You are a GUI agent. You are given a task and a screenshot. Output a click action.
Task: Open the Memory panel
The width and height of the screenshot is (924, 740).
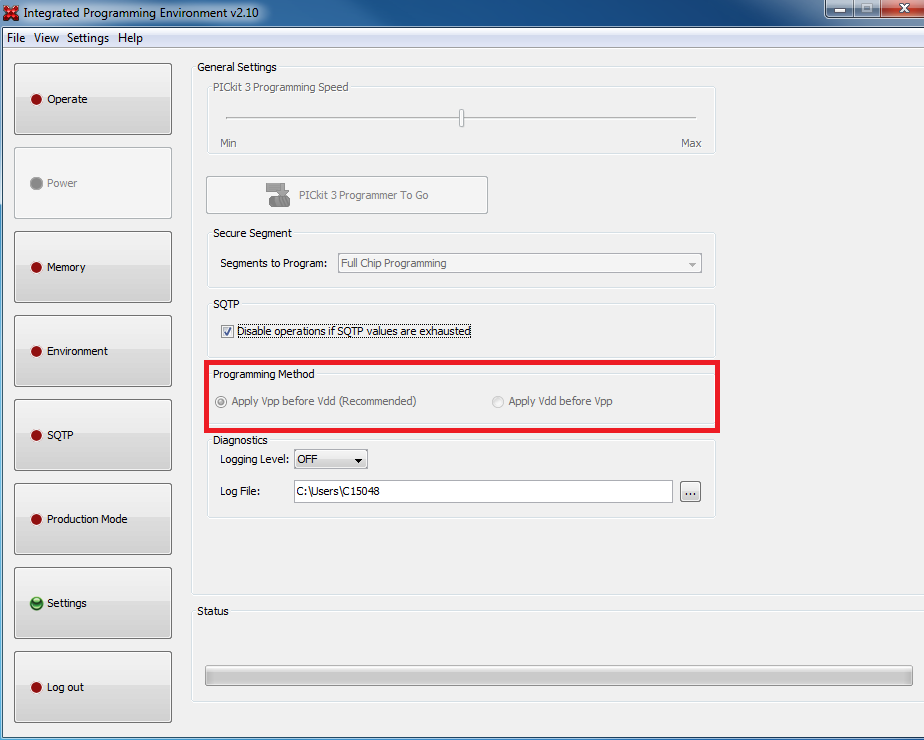[92, 267]
